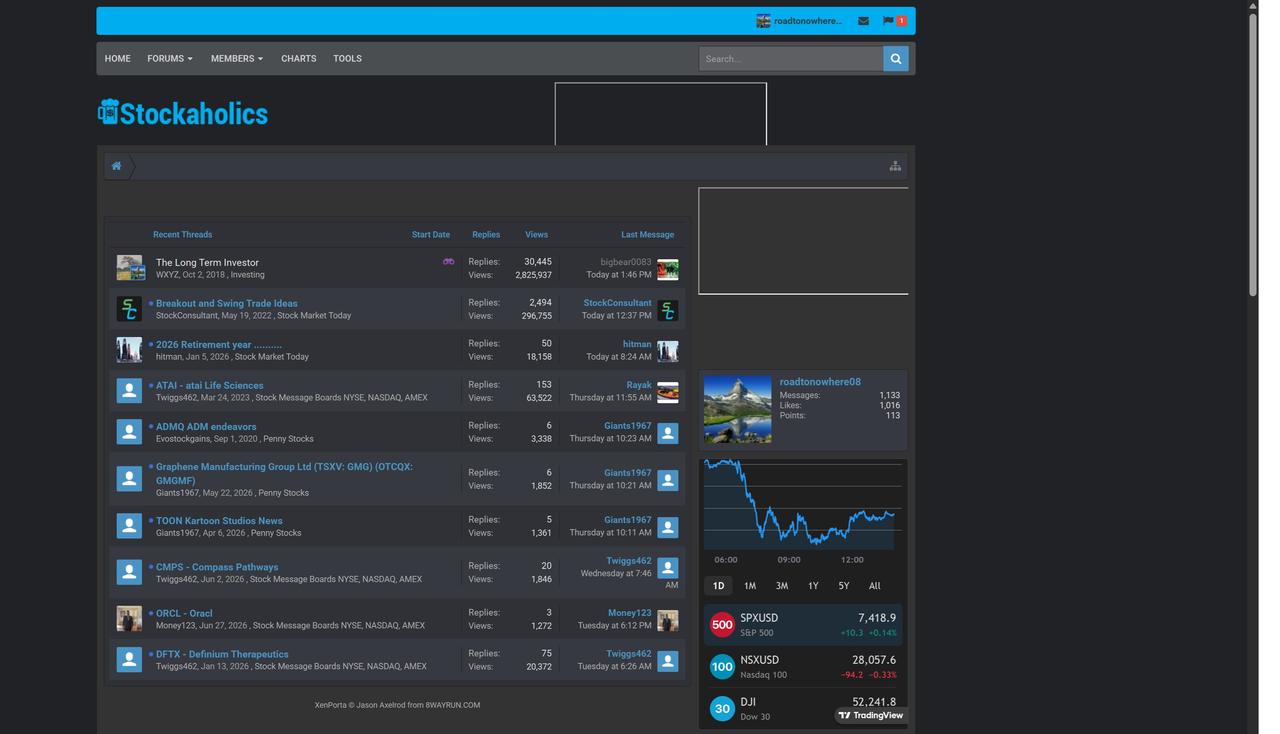Image resolution: width=1280 pixels, height=734 pixels.
Task: Click the Stockaholics logo
Action: (183, 113)
